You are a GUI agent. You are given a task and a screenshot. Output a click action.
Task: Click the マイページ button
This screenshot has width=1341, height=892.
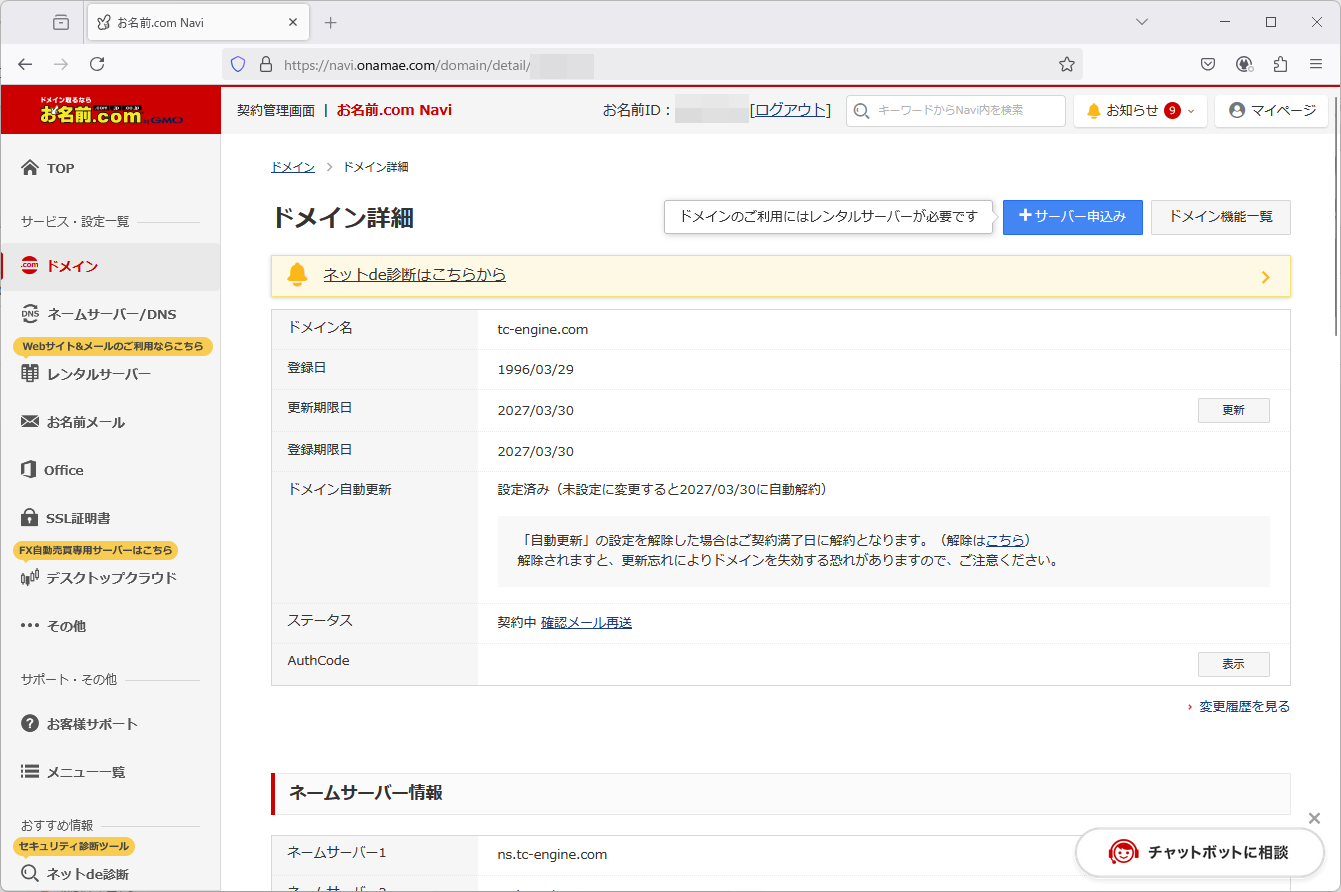point(1272,111)
